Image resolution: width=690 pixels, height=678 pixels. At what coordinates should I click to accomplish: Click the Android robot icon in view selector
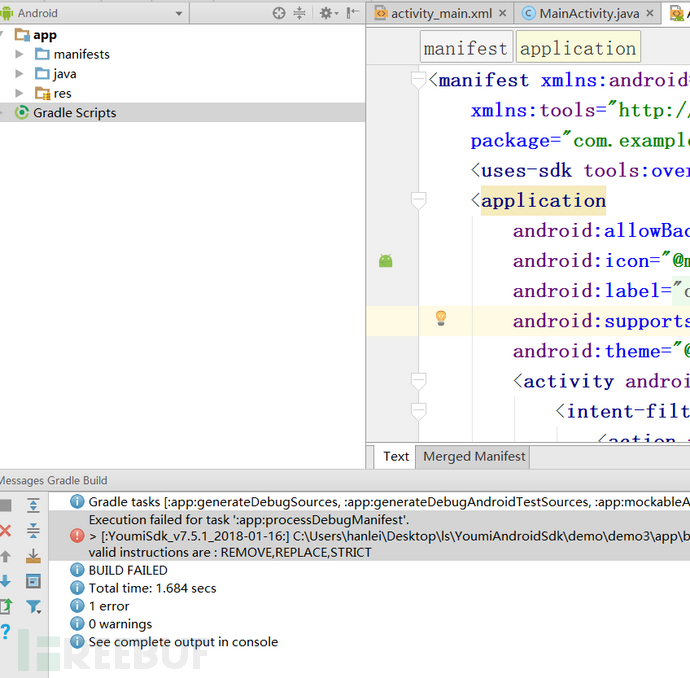[7, 13]
